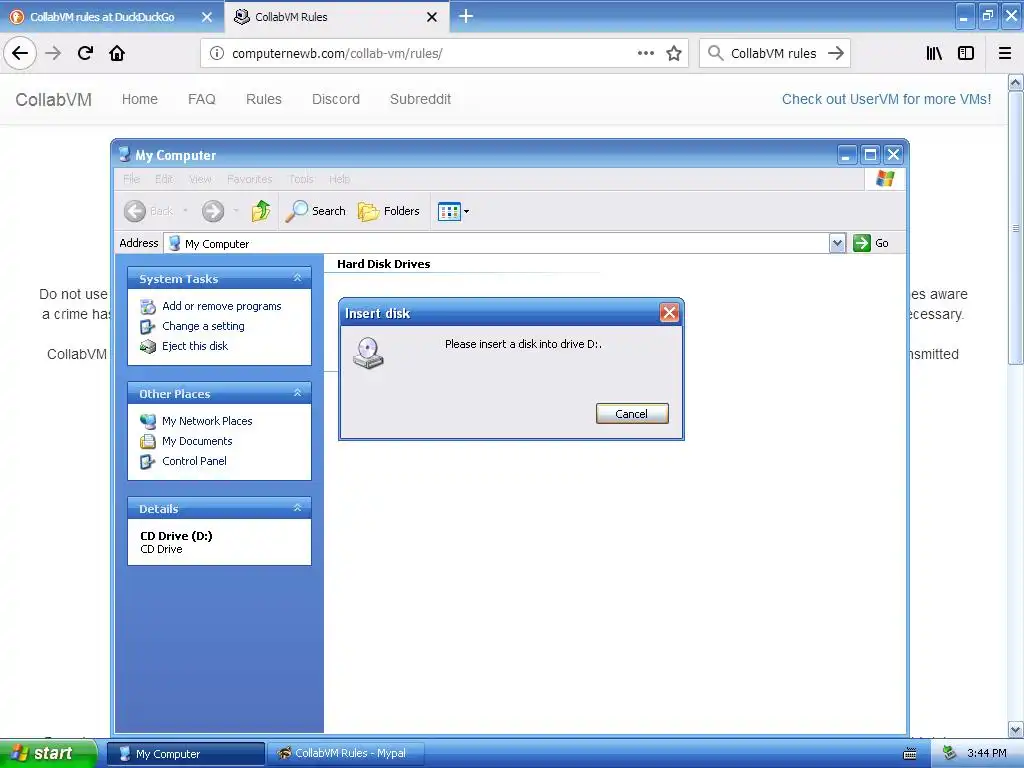This screenshot has height=768, width=1024.
Task: Open the Help menu in My Computer
Action: [x=340, y=179]
